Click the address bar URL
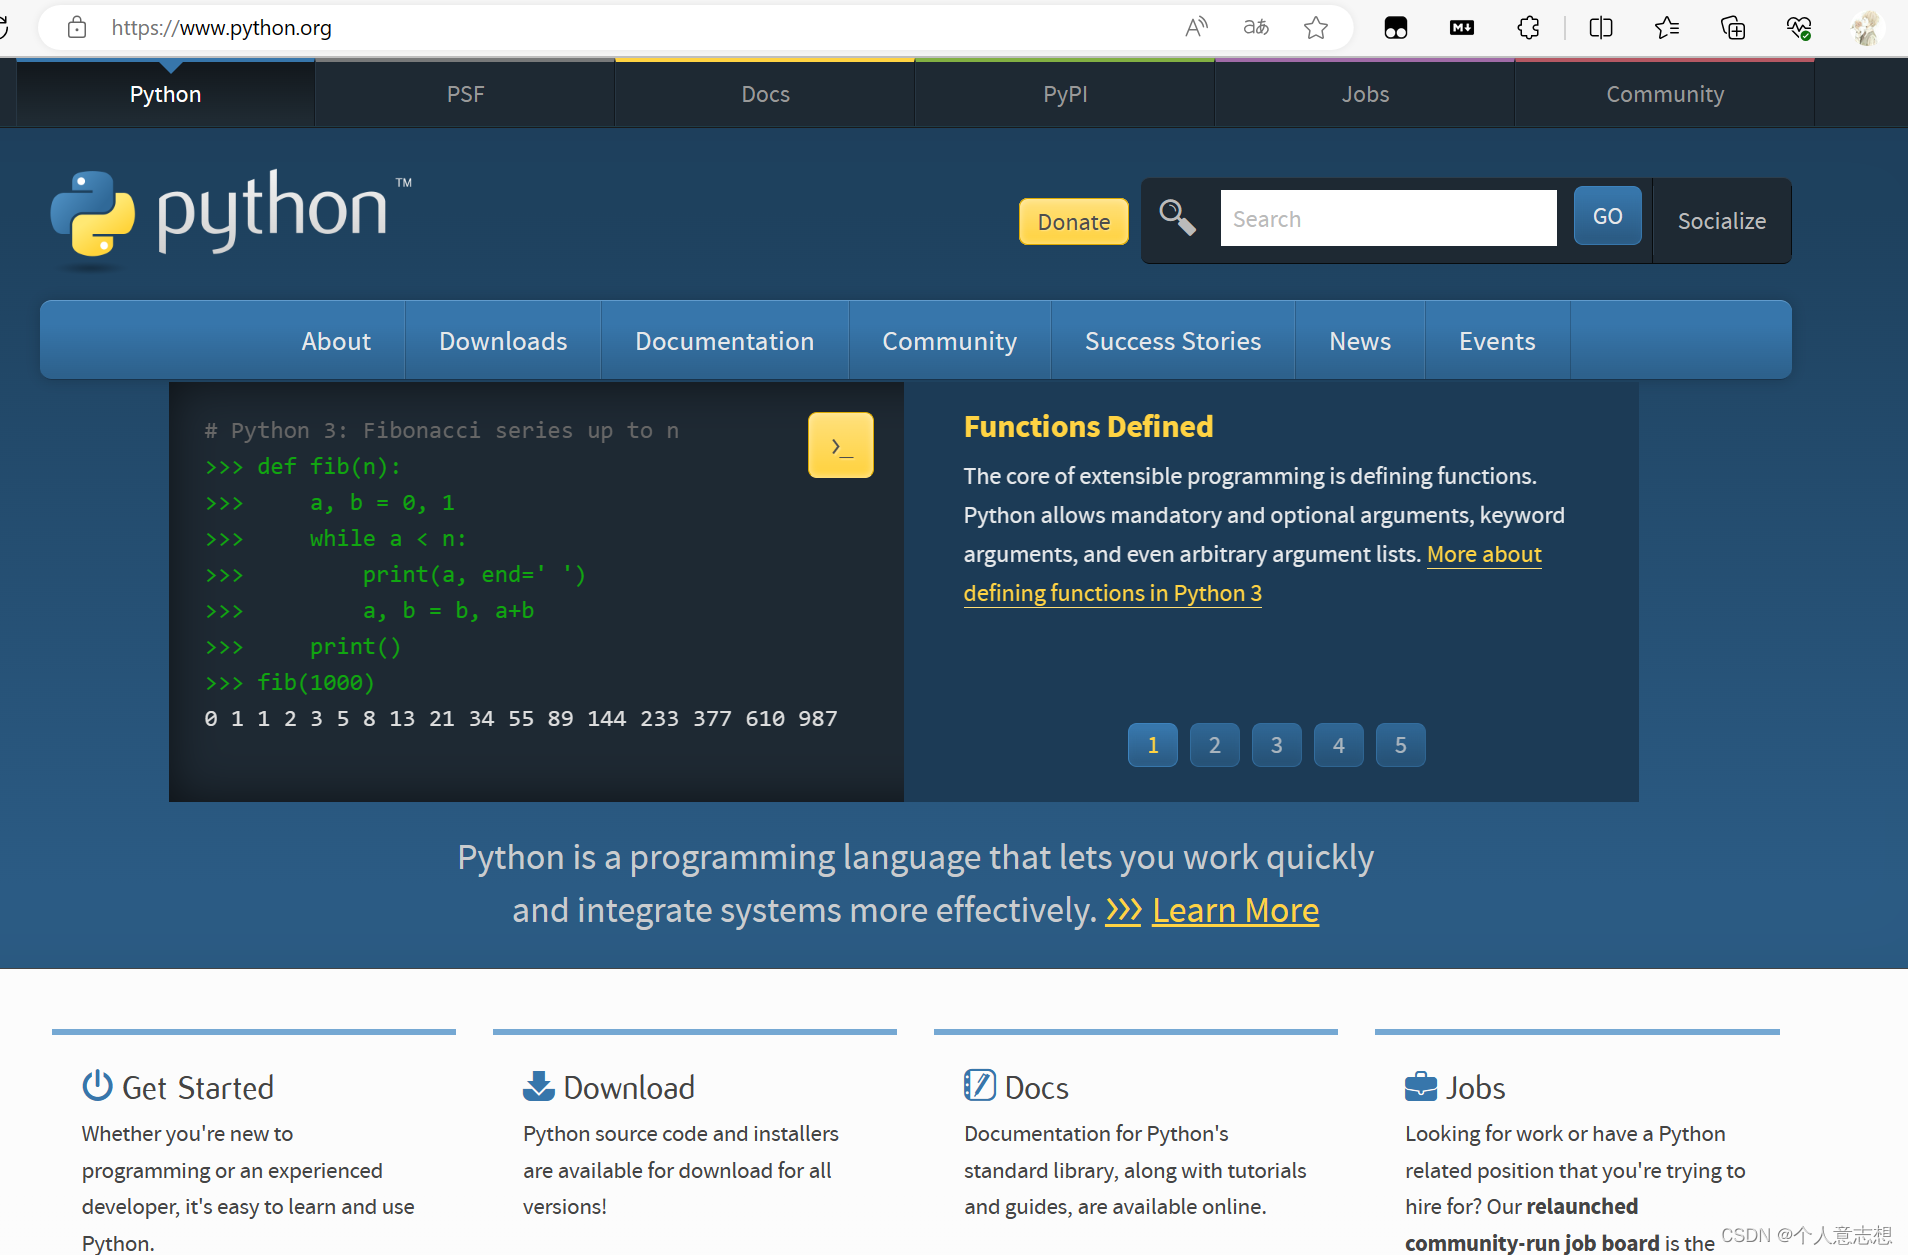Screen dimensions: 1908x1255 tap(222, 27)
